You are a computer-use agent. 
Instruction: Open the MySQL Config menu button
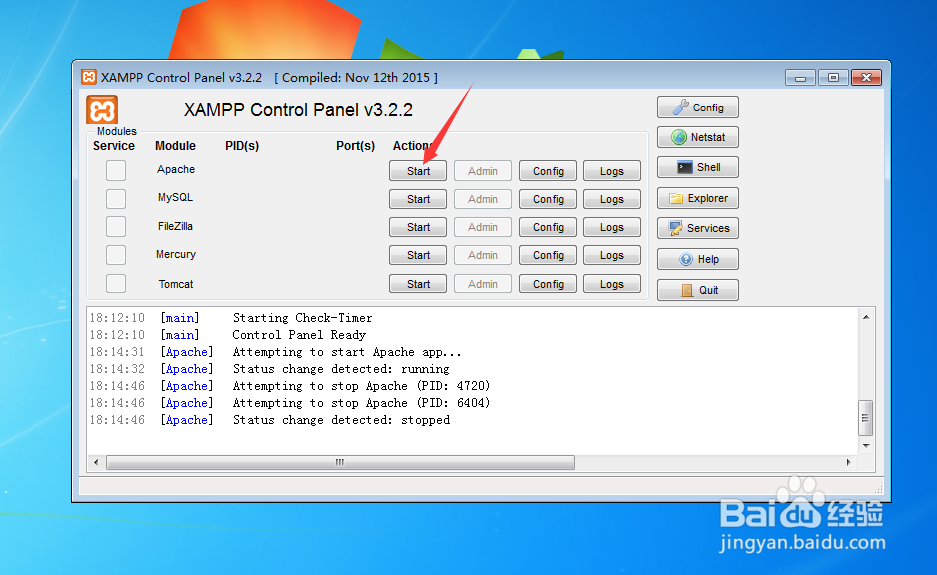pyautogui.click(x=548, y=199)
